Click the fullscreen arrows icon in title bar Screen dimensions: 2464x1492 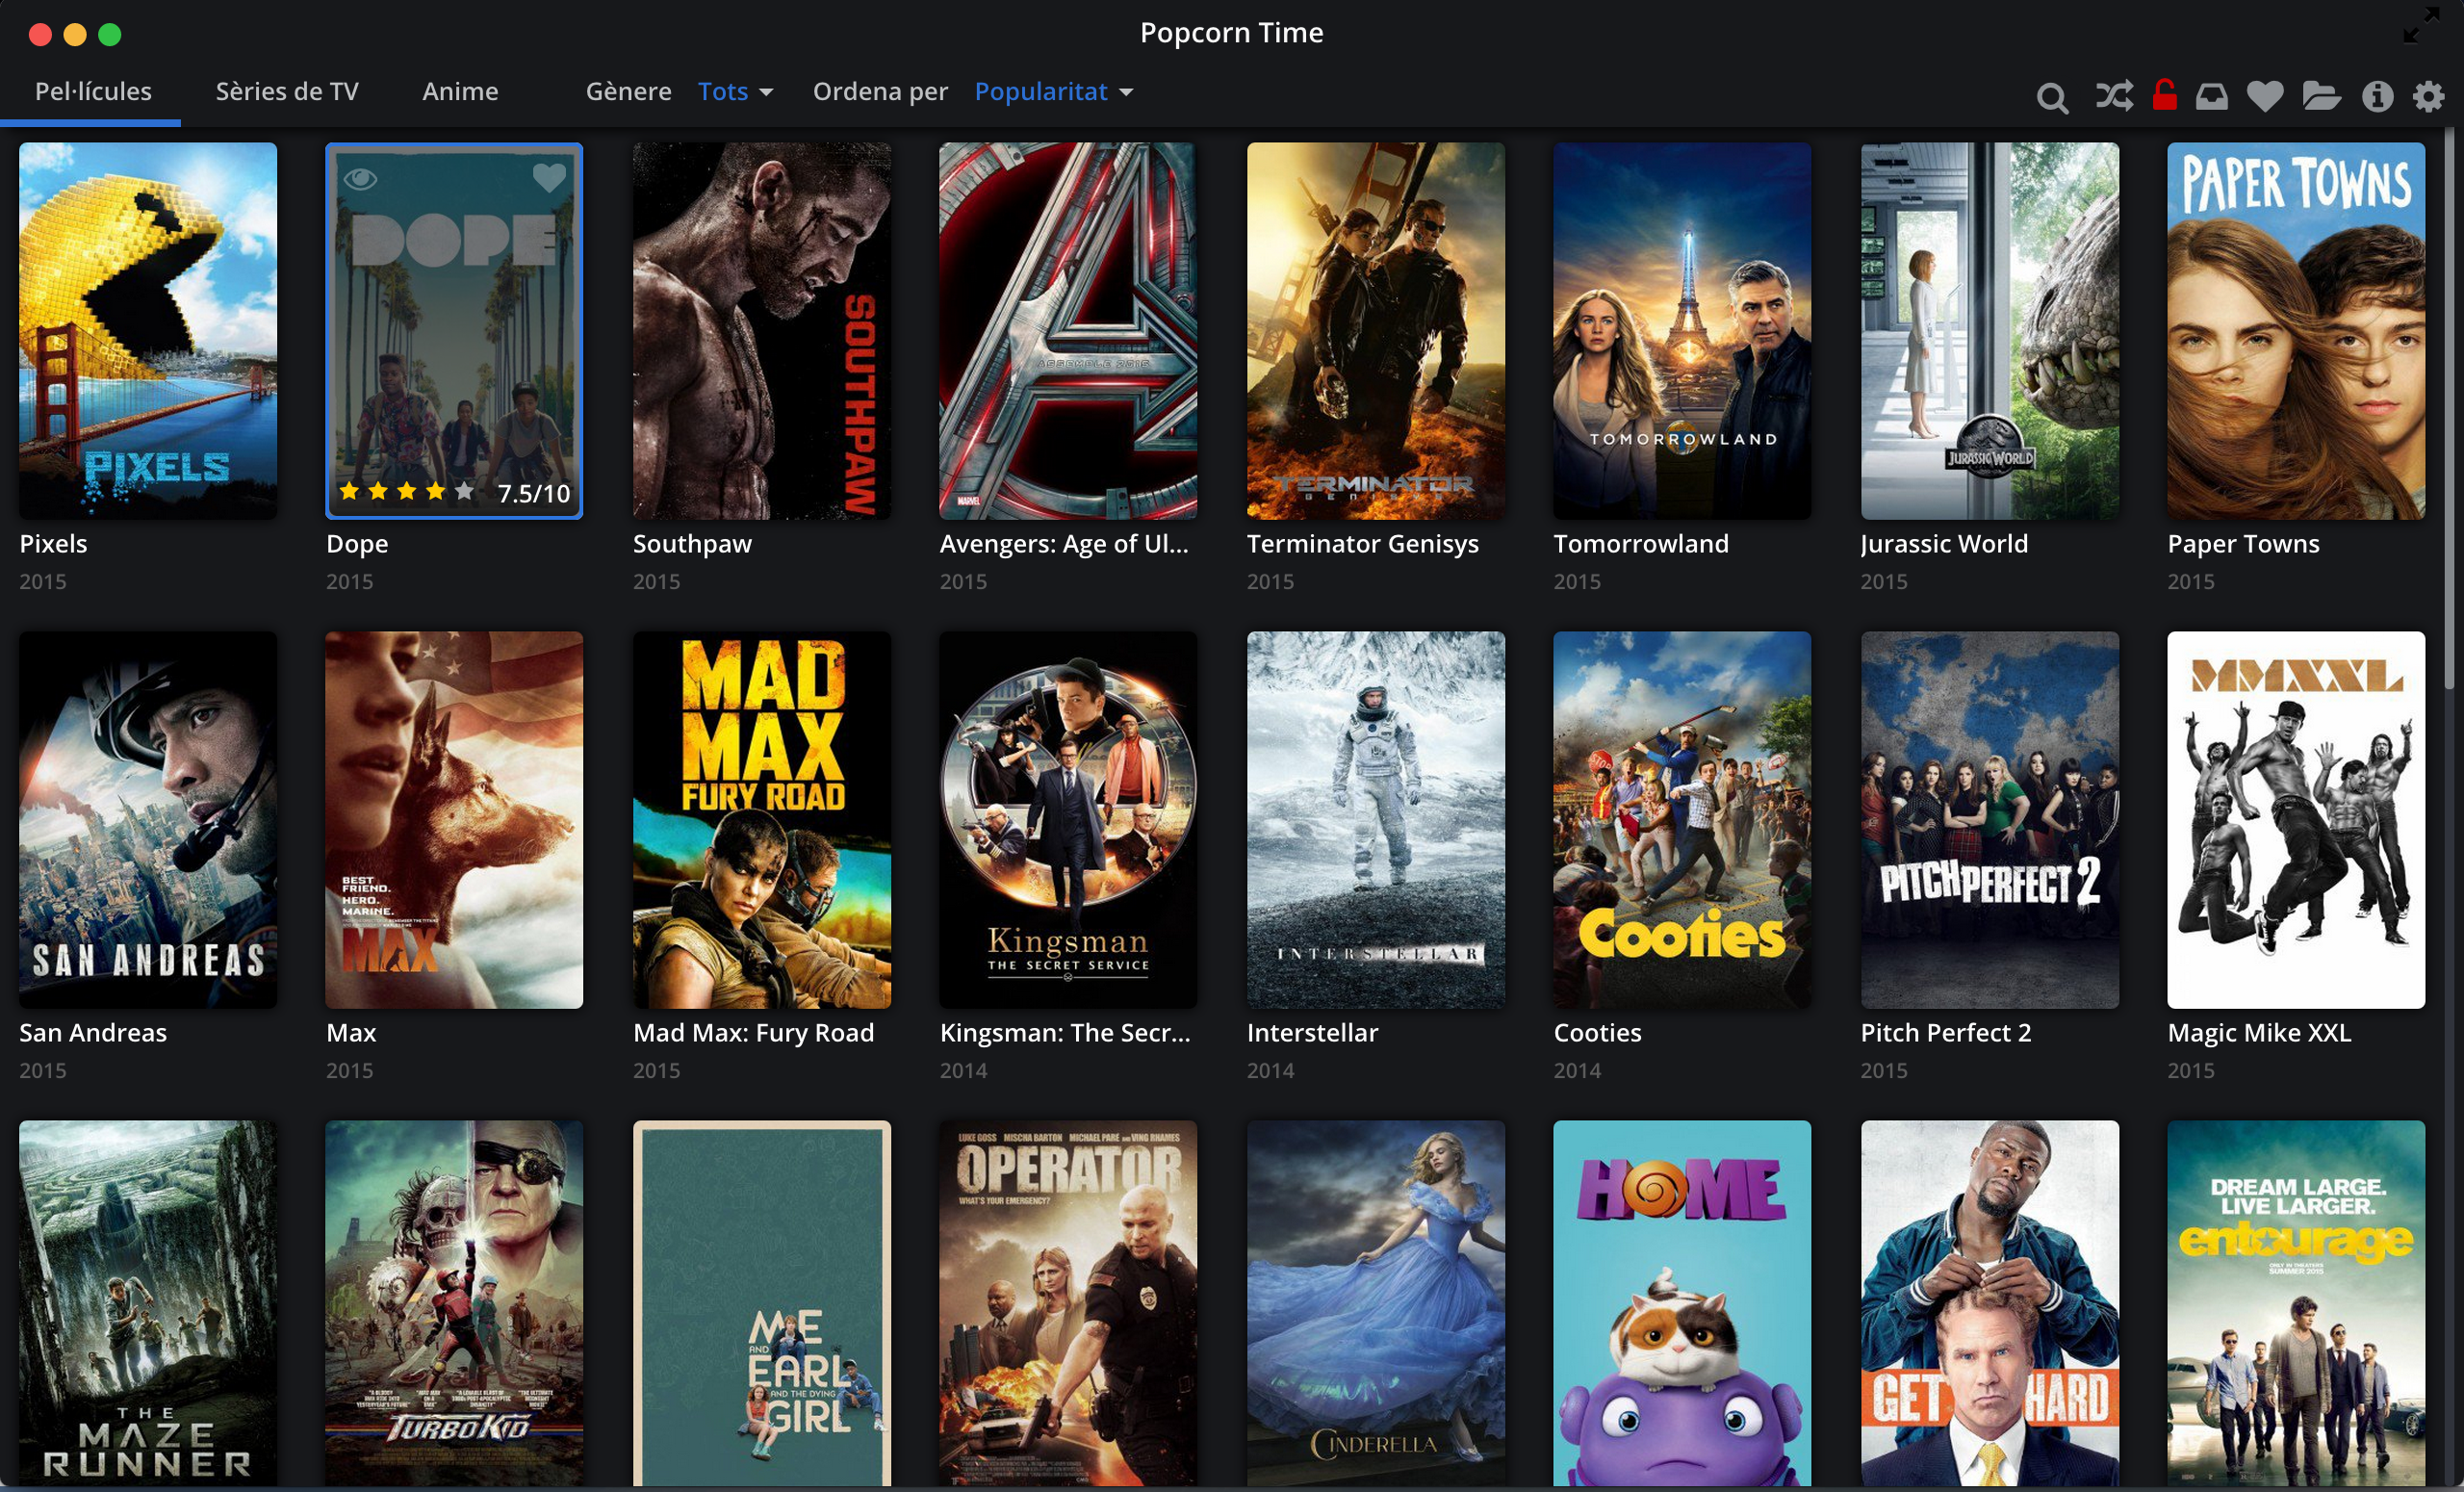(x=2421, y=25)
